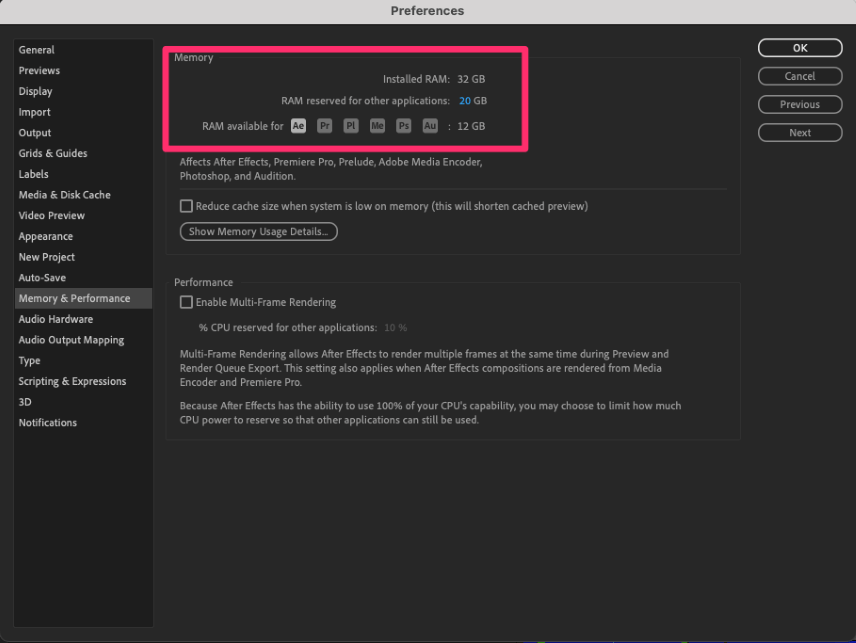Click the 'RAM available for' label

tap(243, 126)
